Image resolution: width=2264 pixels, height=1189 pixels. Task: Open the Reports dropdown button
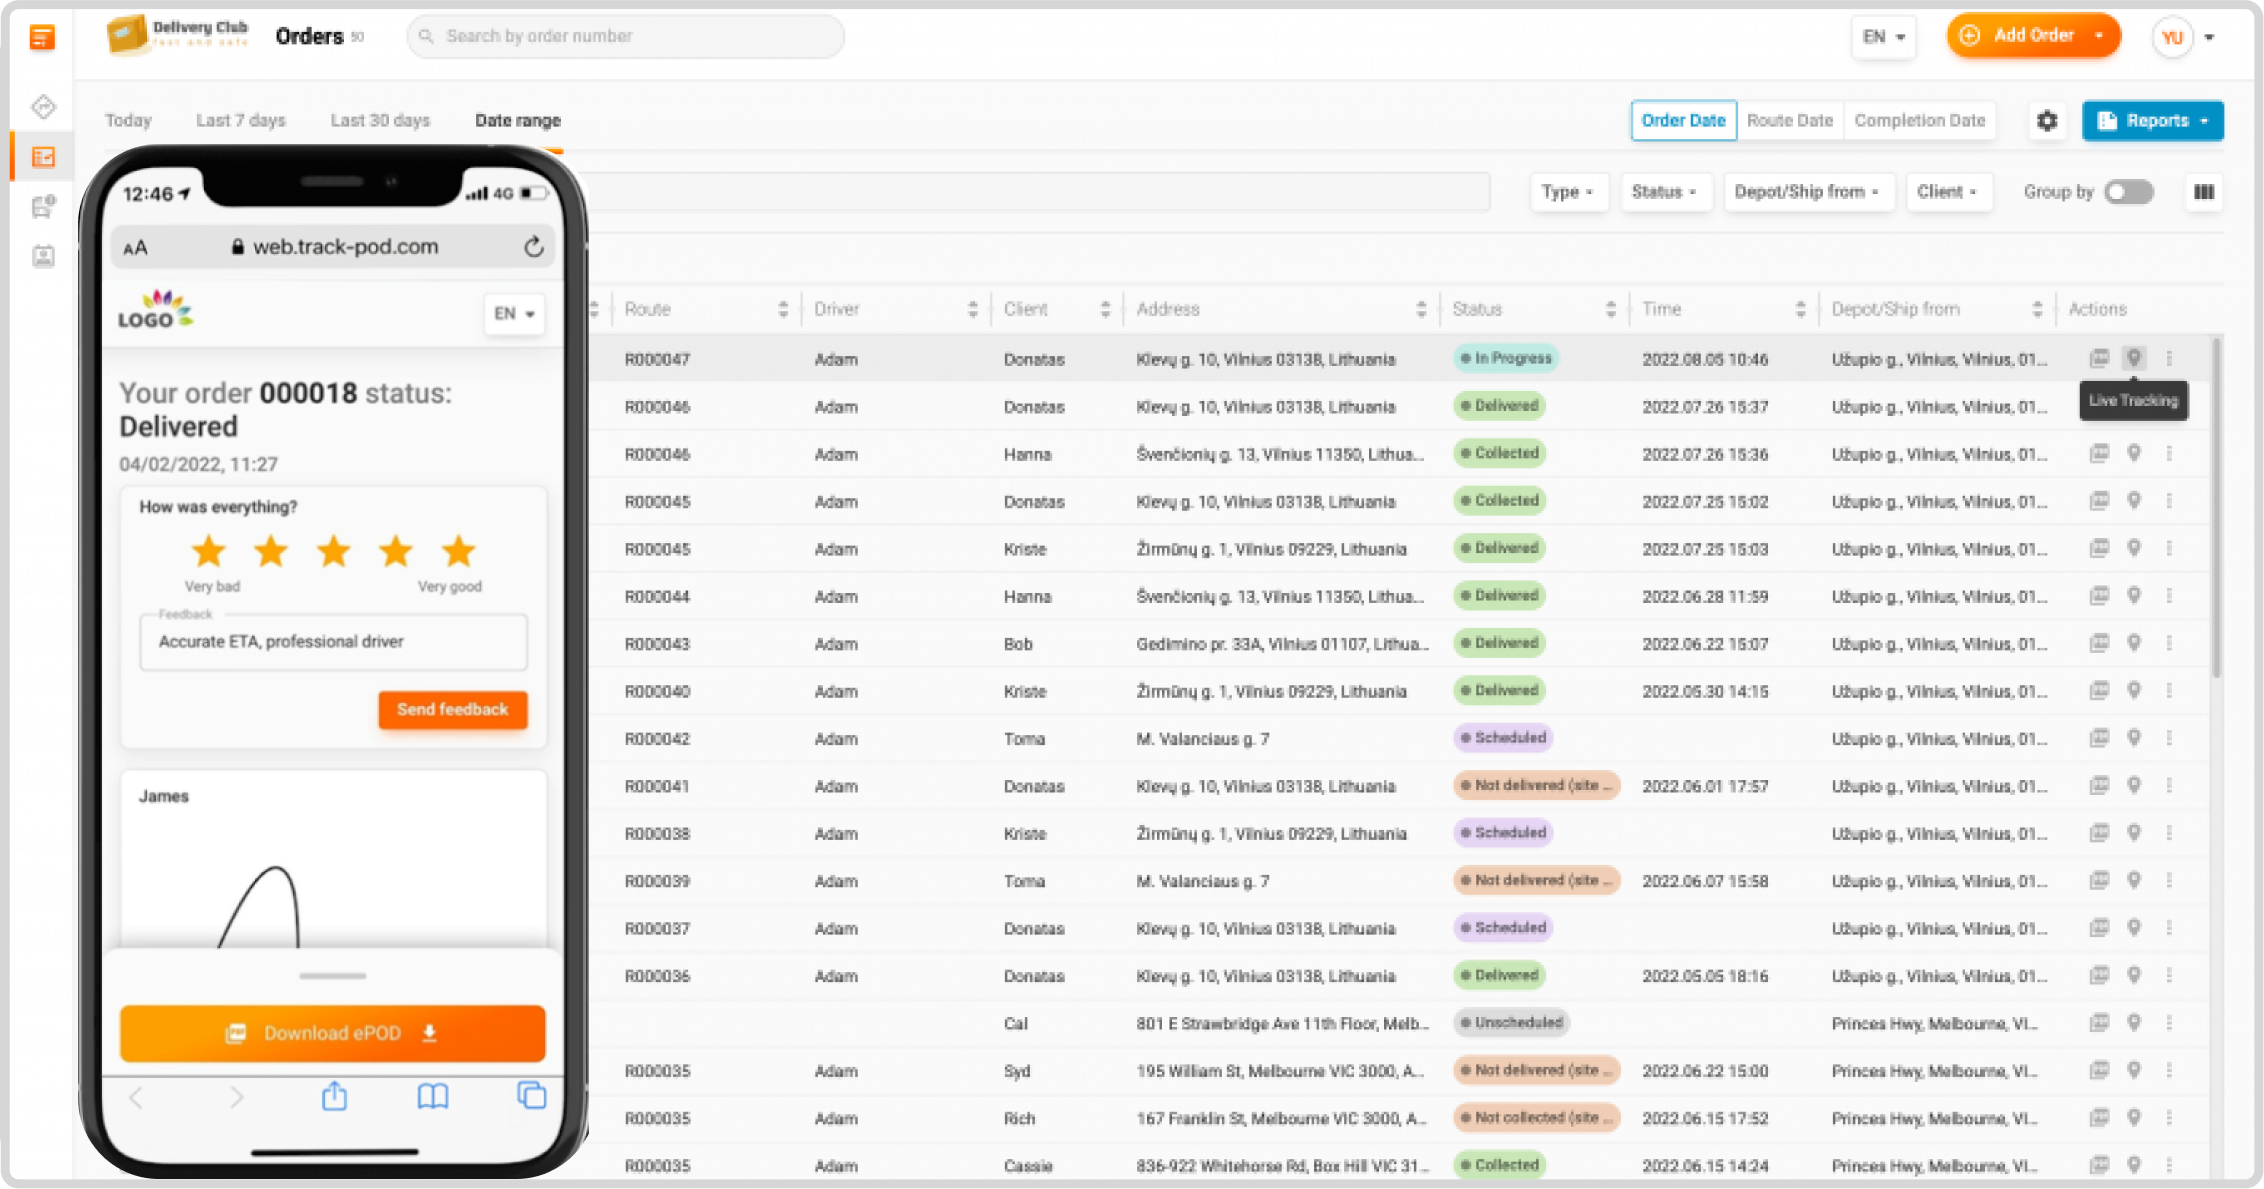point(2153,121)
